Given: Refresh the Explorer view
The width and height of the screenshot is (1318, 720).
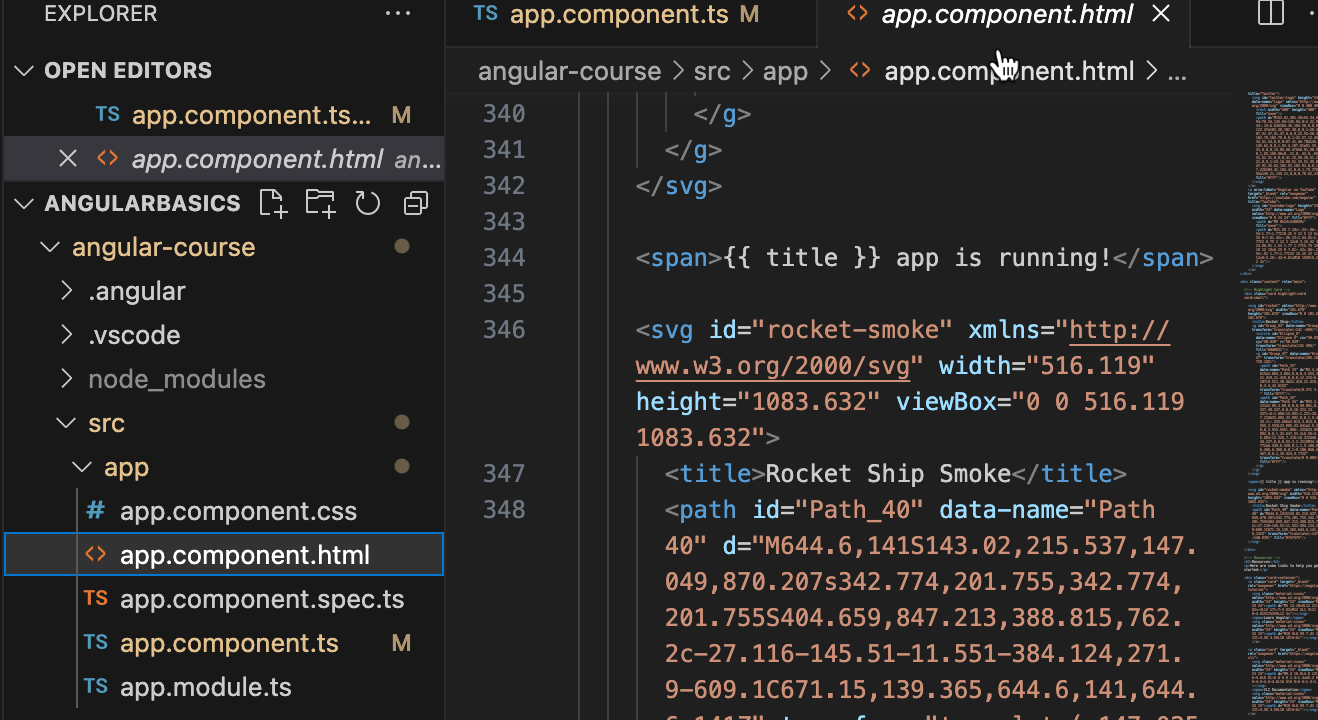Looking at the screenshot, I should point(367,203).
